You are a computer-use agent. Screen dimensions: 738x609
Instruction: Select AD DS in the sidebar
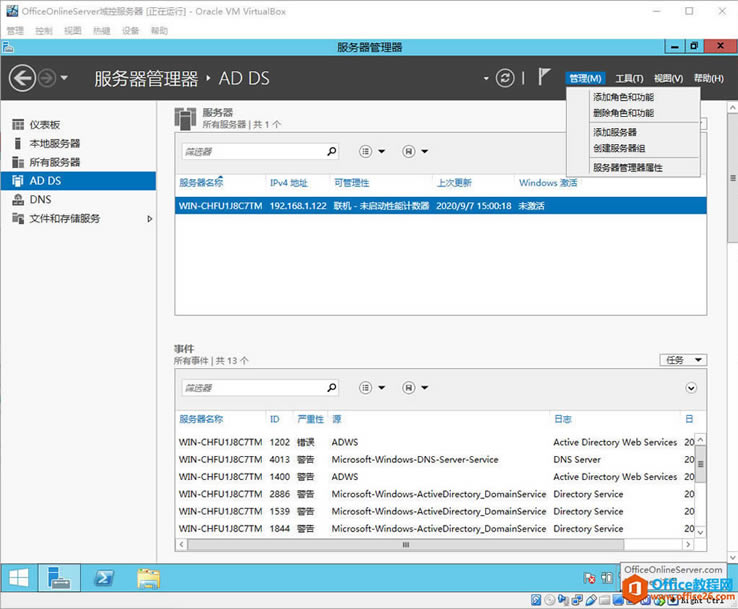click(x=78, y=181)
